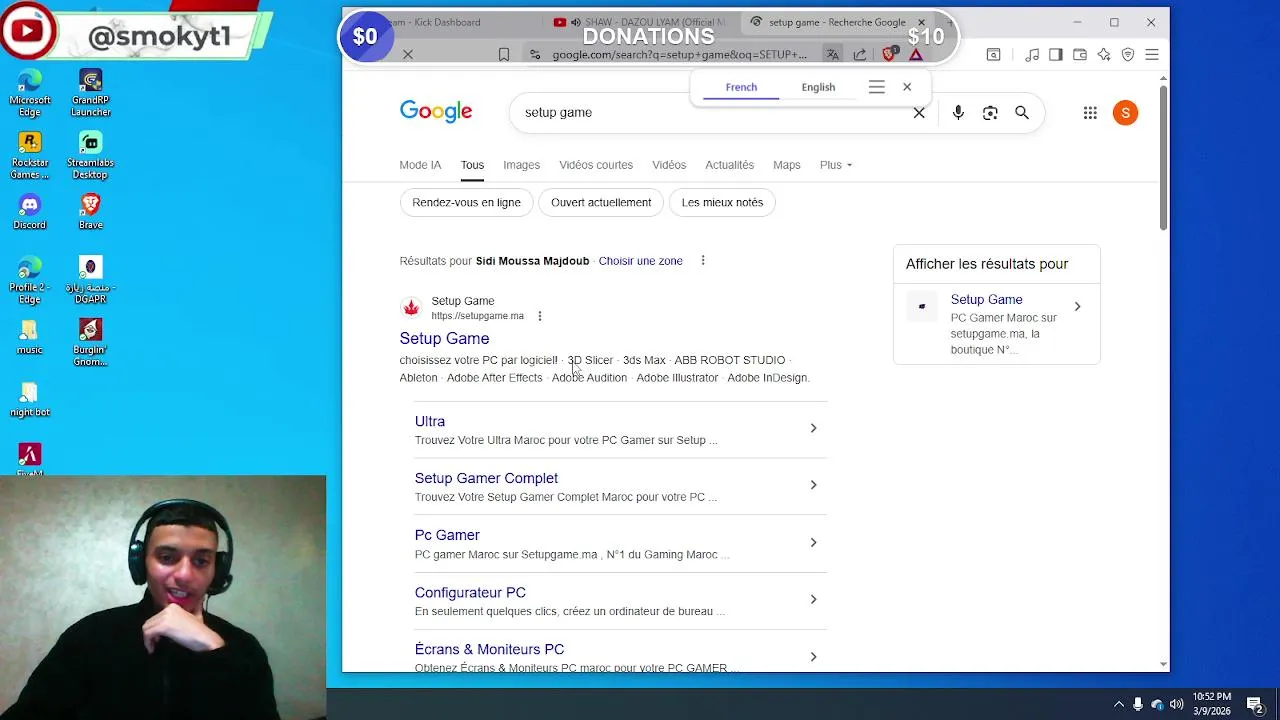Switch to Vidéos results tab
1280x720 pixels.
click(x=669, y=165)
